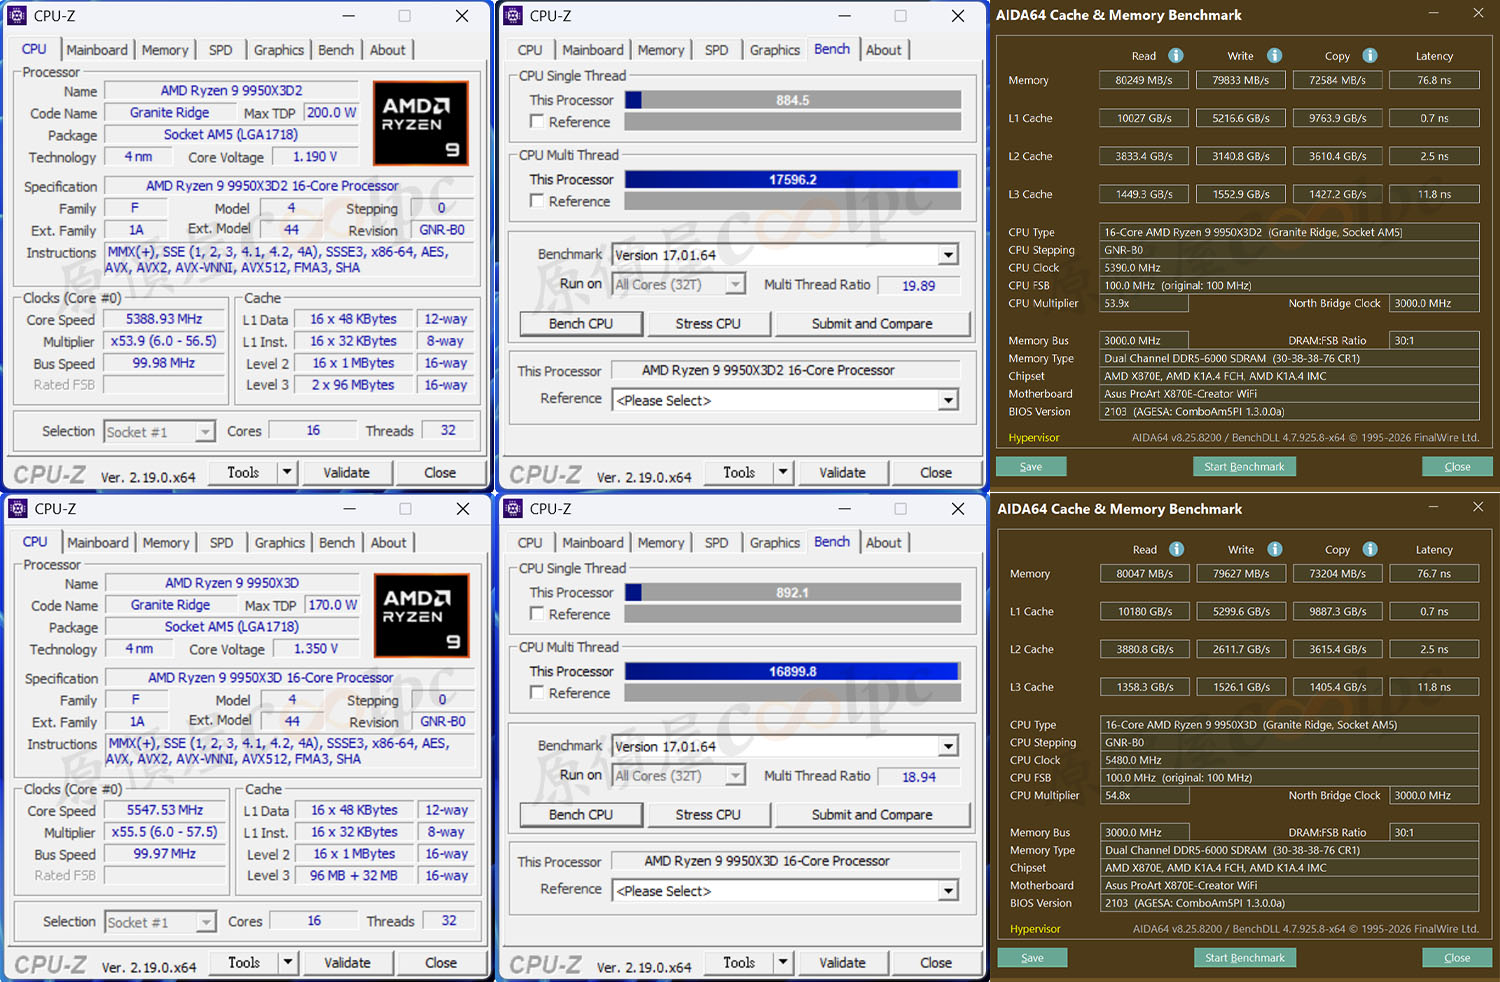Expand the Reference <Please Select> dropdown for Ryzen 9950X3D
This screenshot has height=982, width=1500.
[948, 891]
